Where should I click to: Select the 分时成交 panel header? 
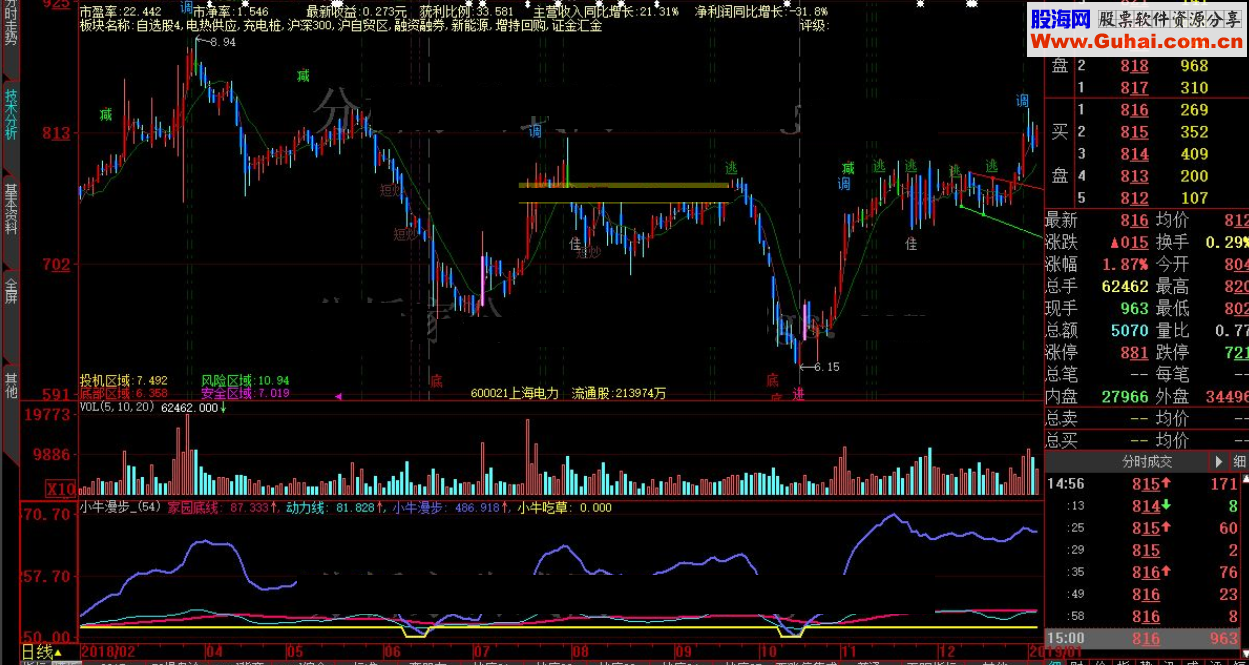coord(1146,462)
